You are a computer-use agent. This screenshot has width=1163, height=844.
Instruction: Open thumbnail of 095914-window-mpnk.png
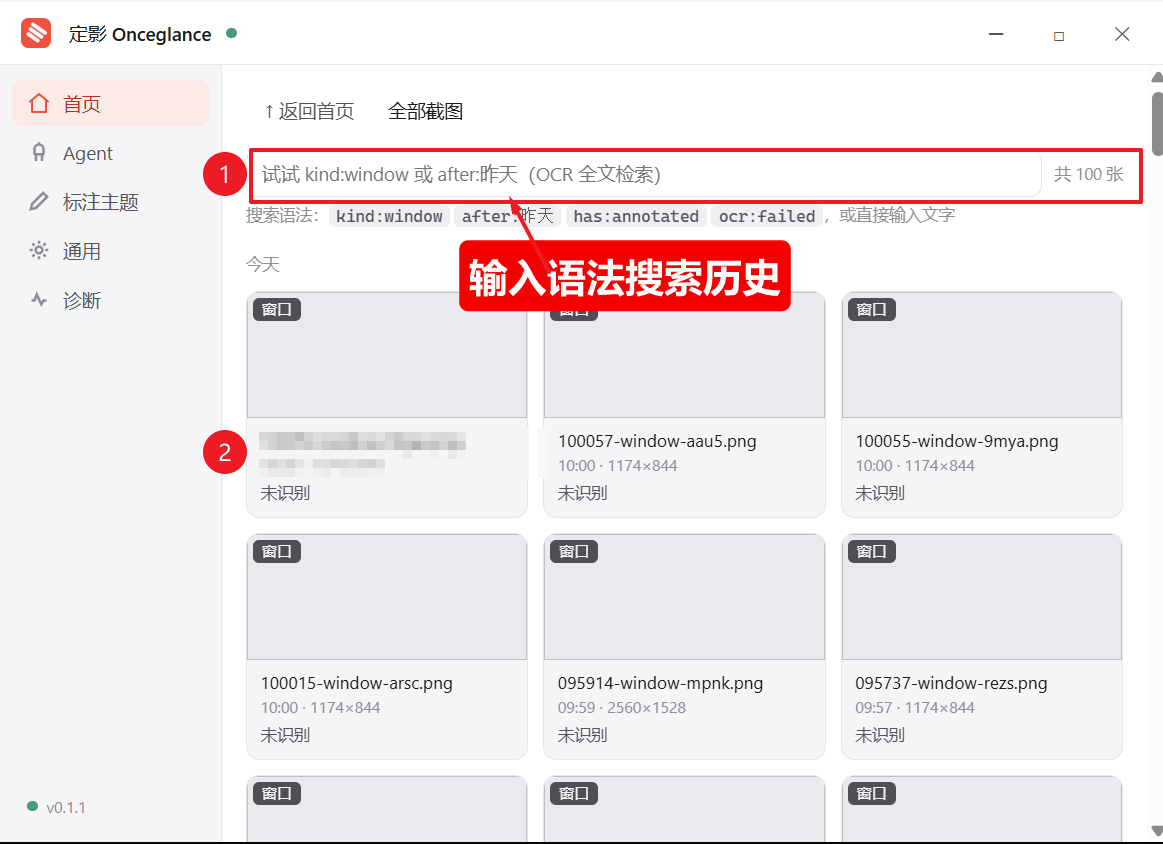coord(684,597)
